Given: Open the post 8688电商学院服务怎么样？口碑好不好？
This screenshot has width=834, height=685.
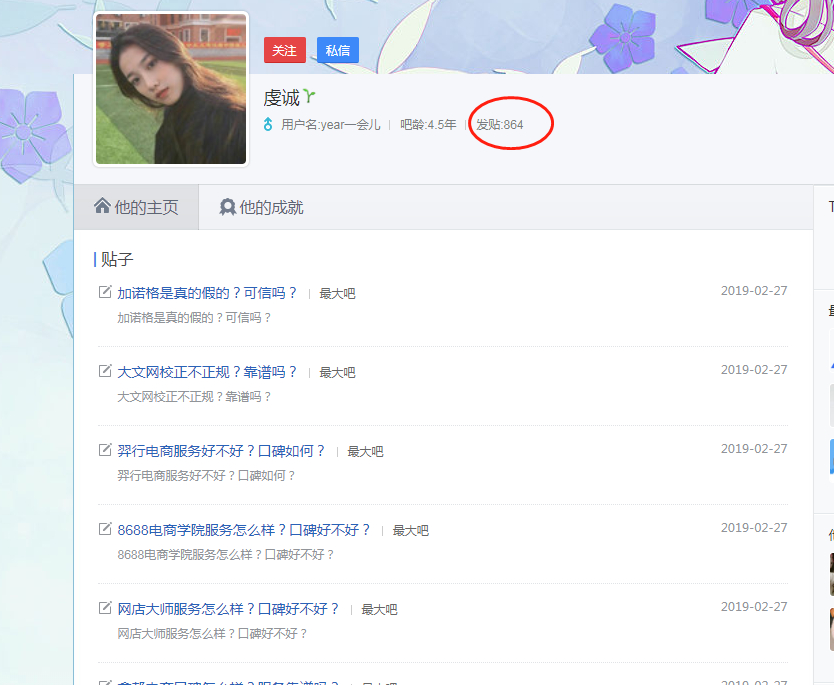Looking at the screenshot, I should tap(244, 530).
